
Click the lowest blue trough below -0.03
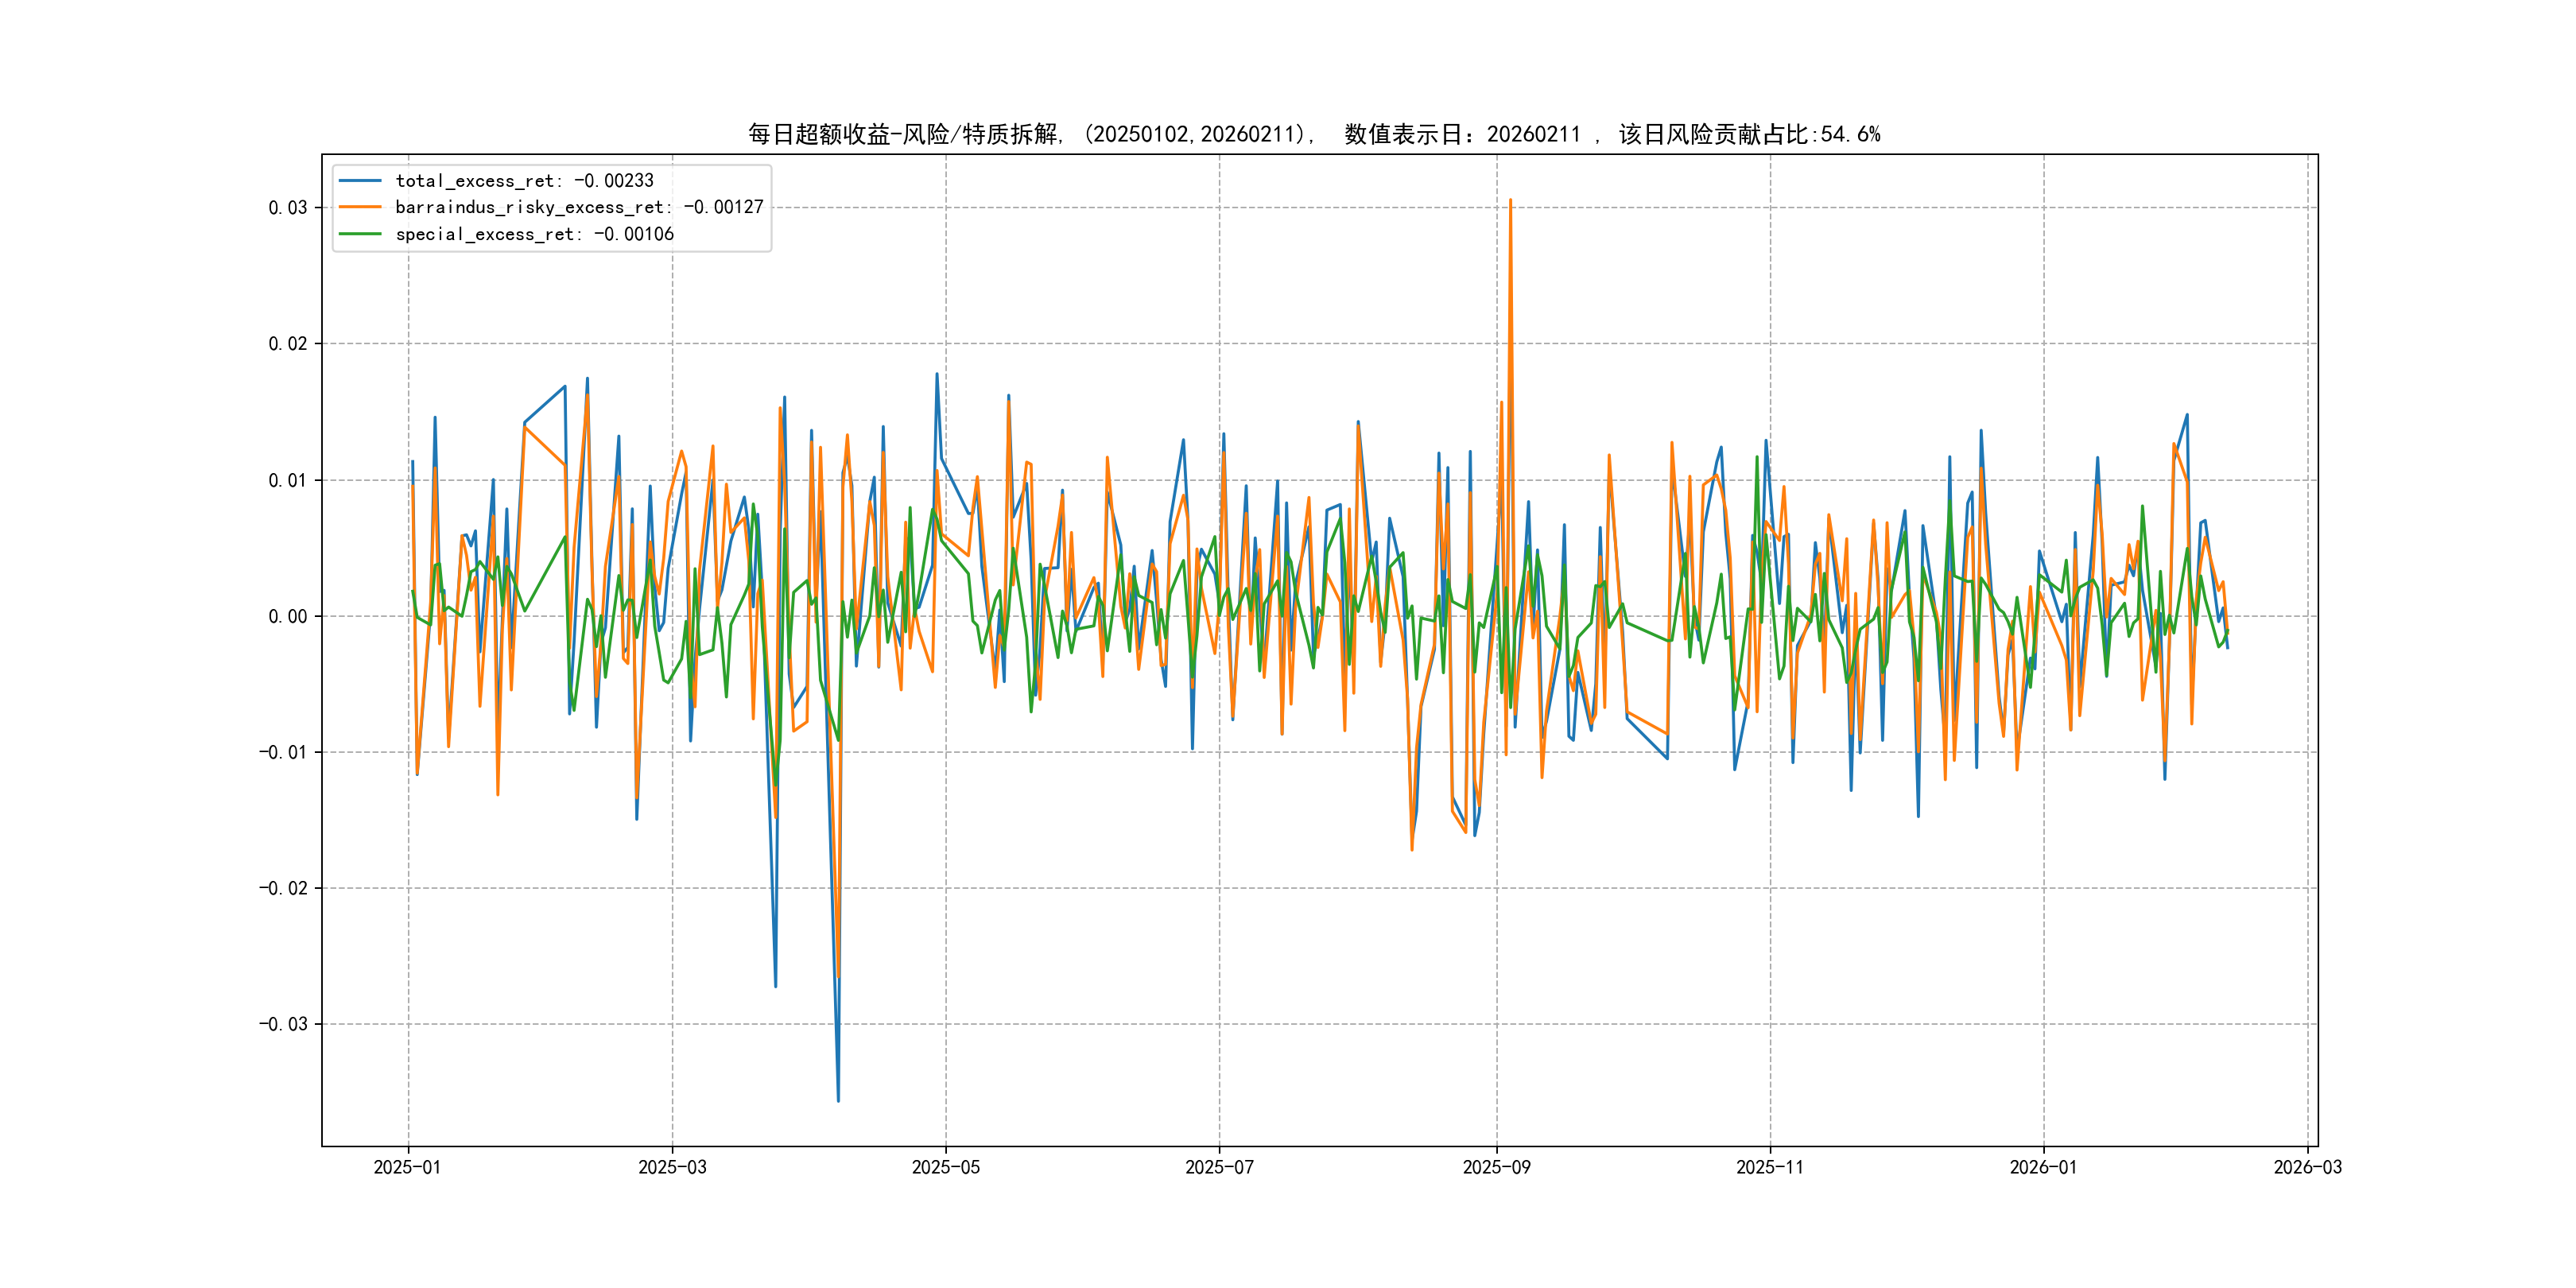pyautogui.click(x=838, y=1098)
